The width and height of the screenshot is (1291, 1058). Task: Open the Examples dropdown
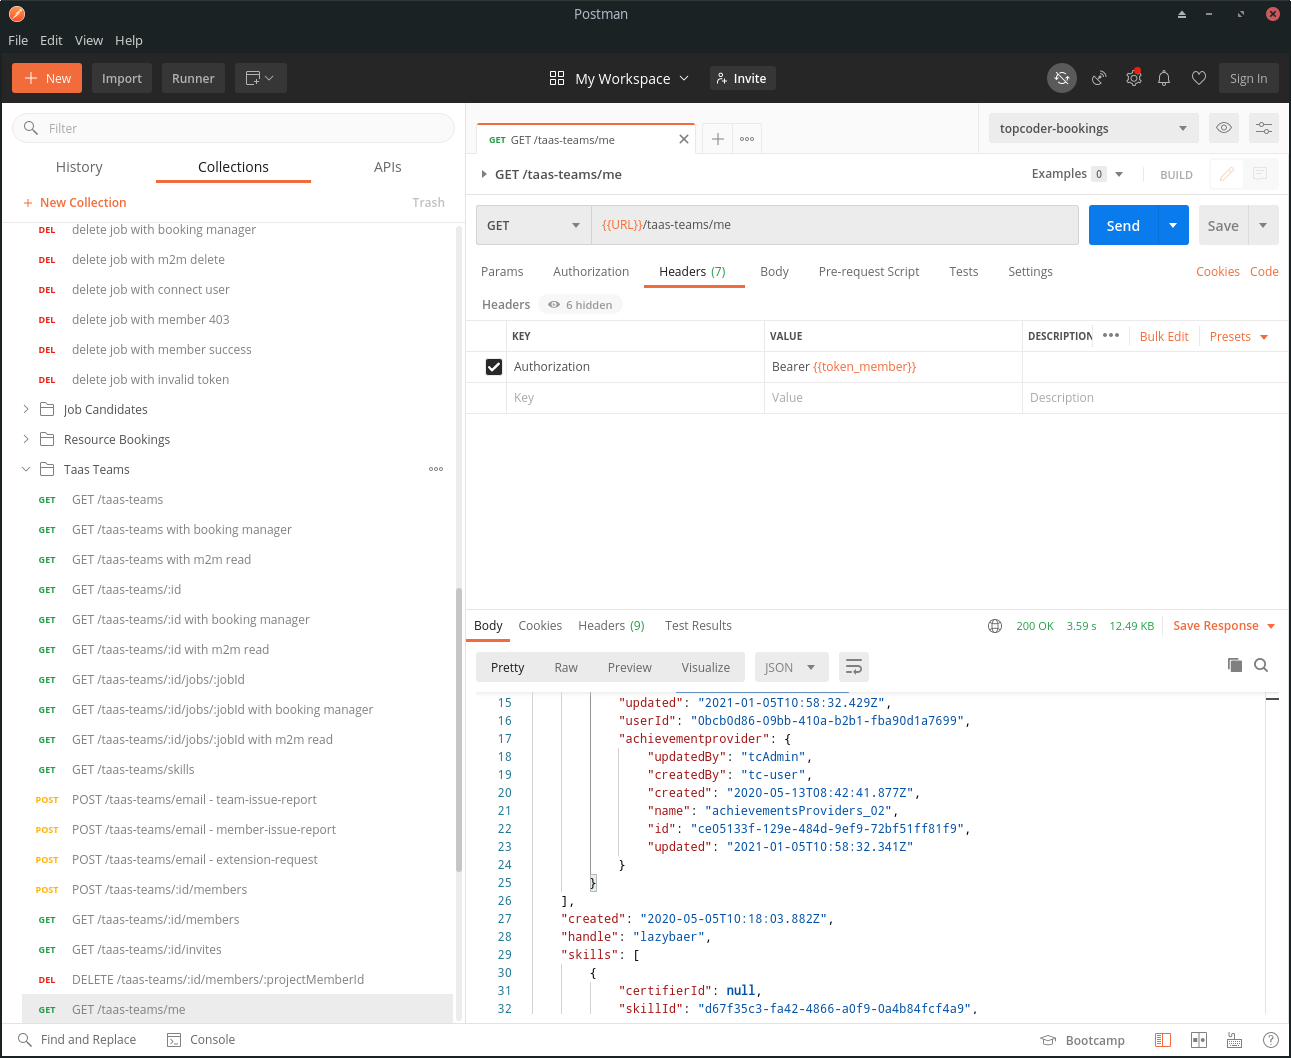pyautogui.click(x=1078, y=174)
